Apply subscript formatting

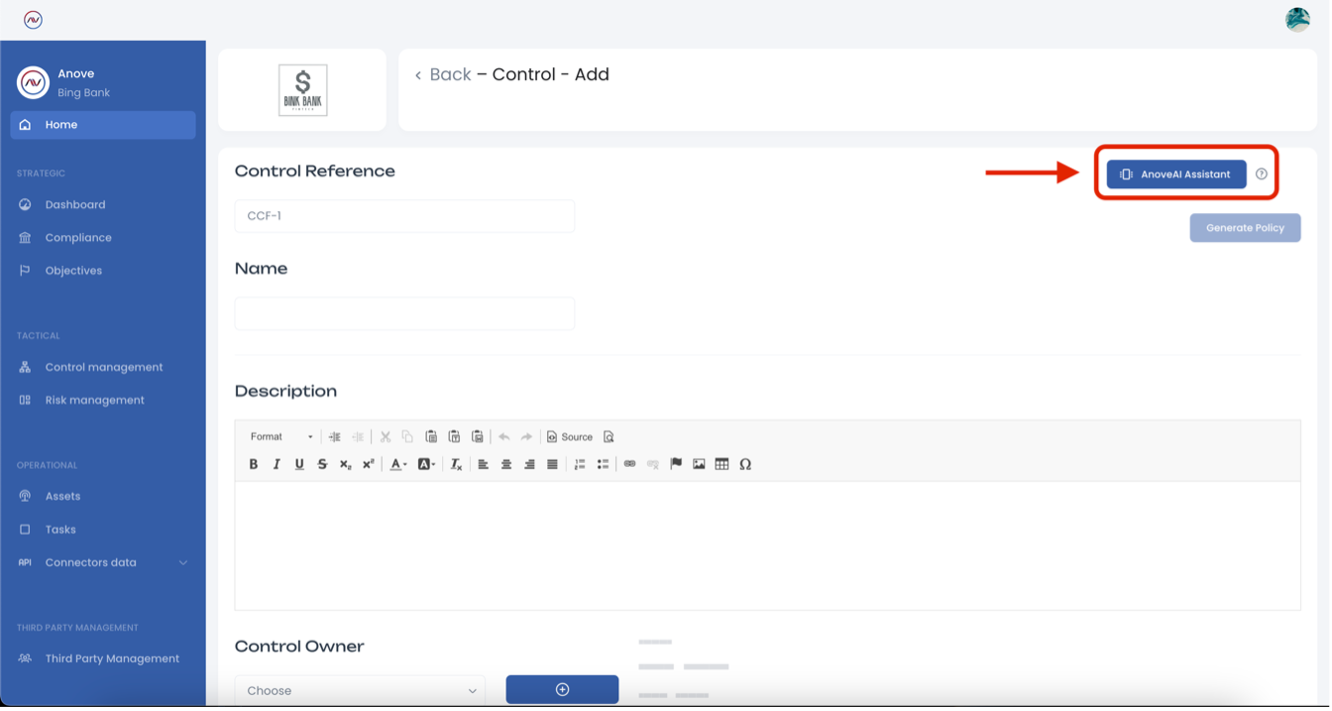click(345, 464)
